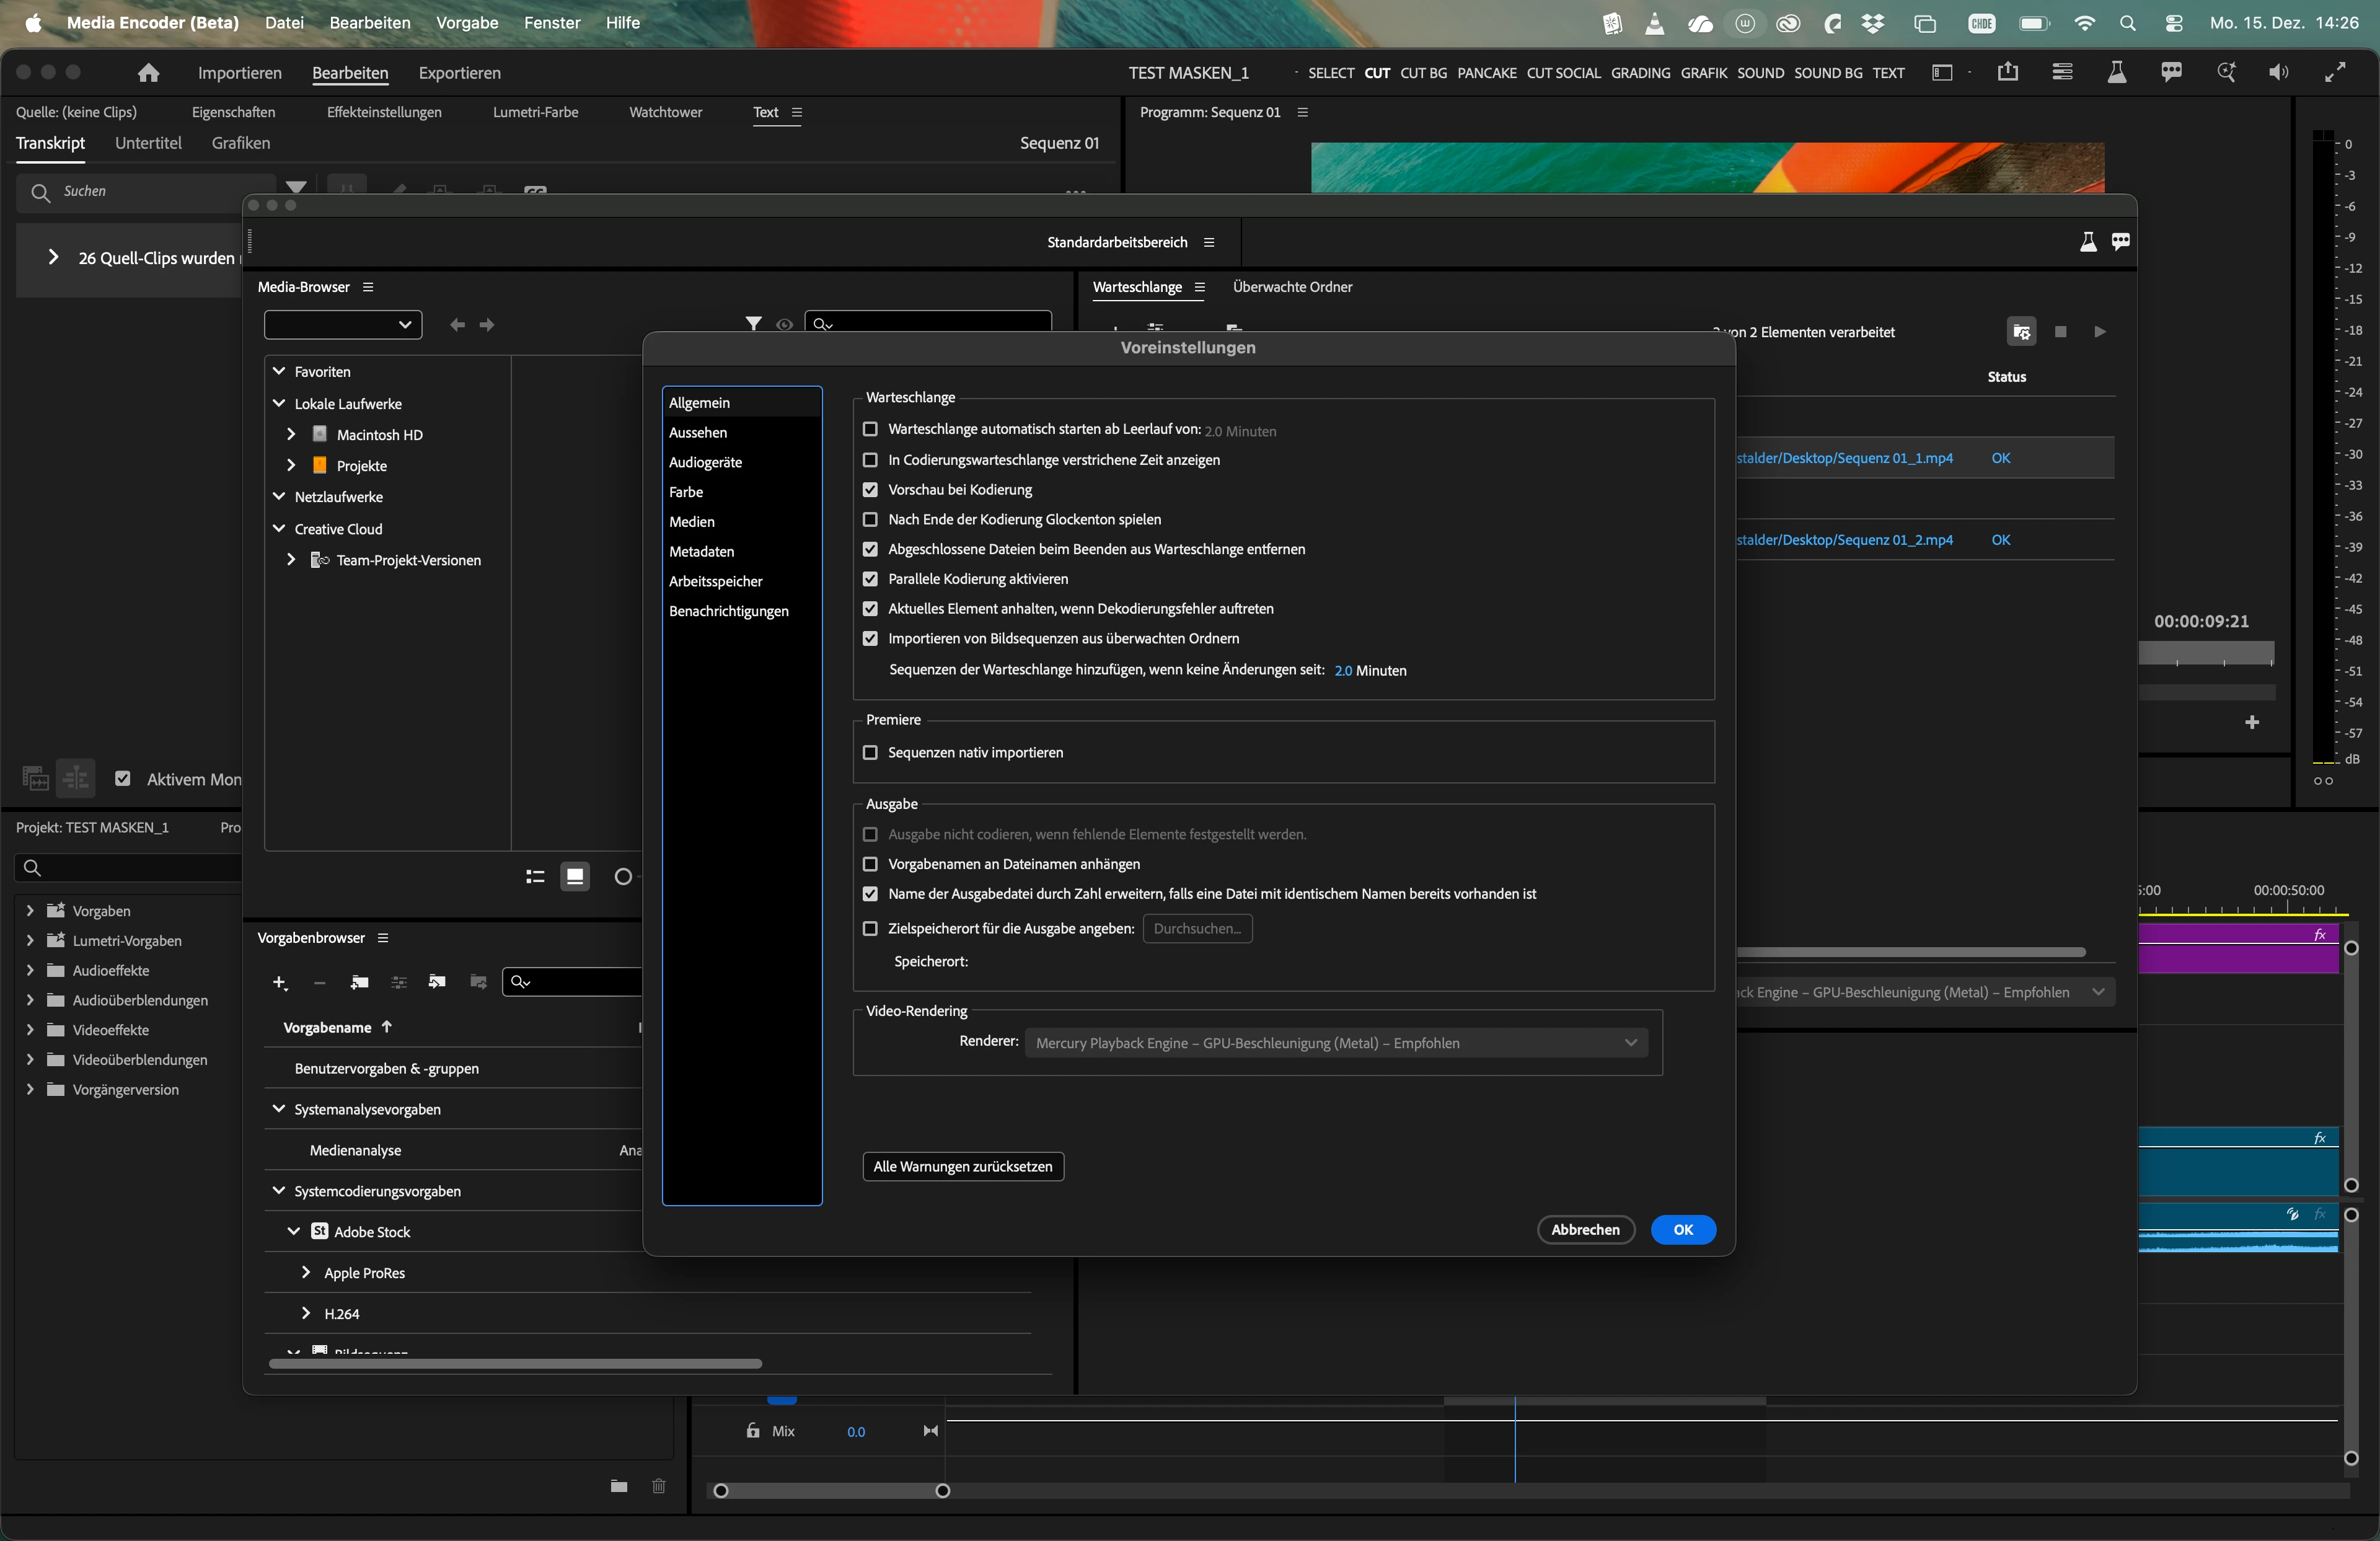Confirm preferences with OK button
The width and height of the screenshot is (2380, 1541).
click(x=1683, y=1230)
